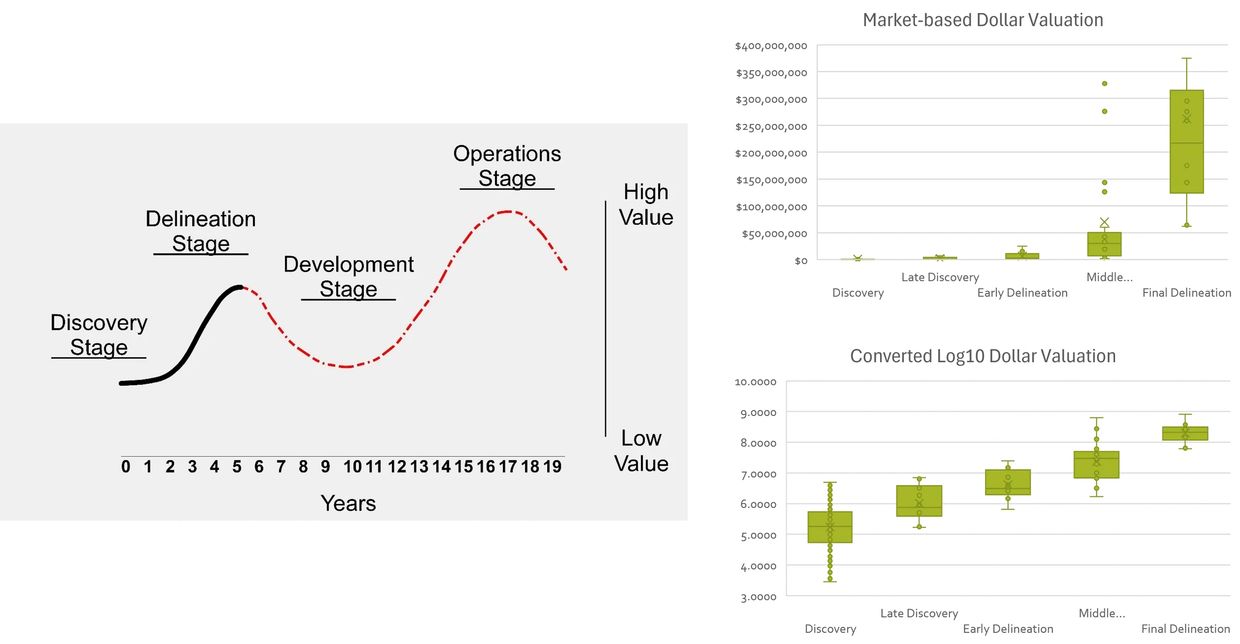Select the "Delineation Stage" label

(200, 231)
